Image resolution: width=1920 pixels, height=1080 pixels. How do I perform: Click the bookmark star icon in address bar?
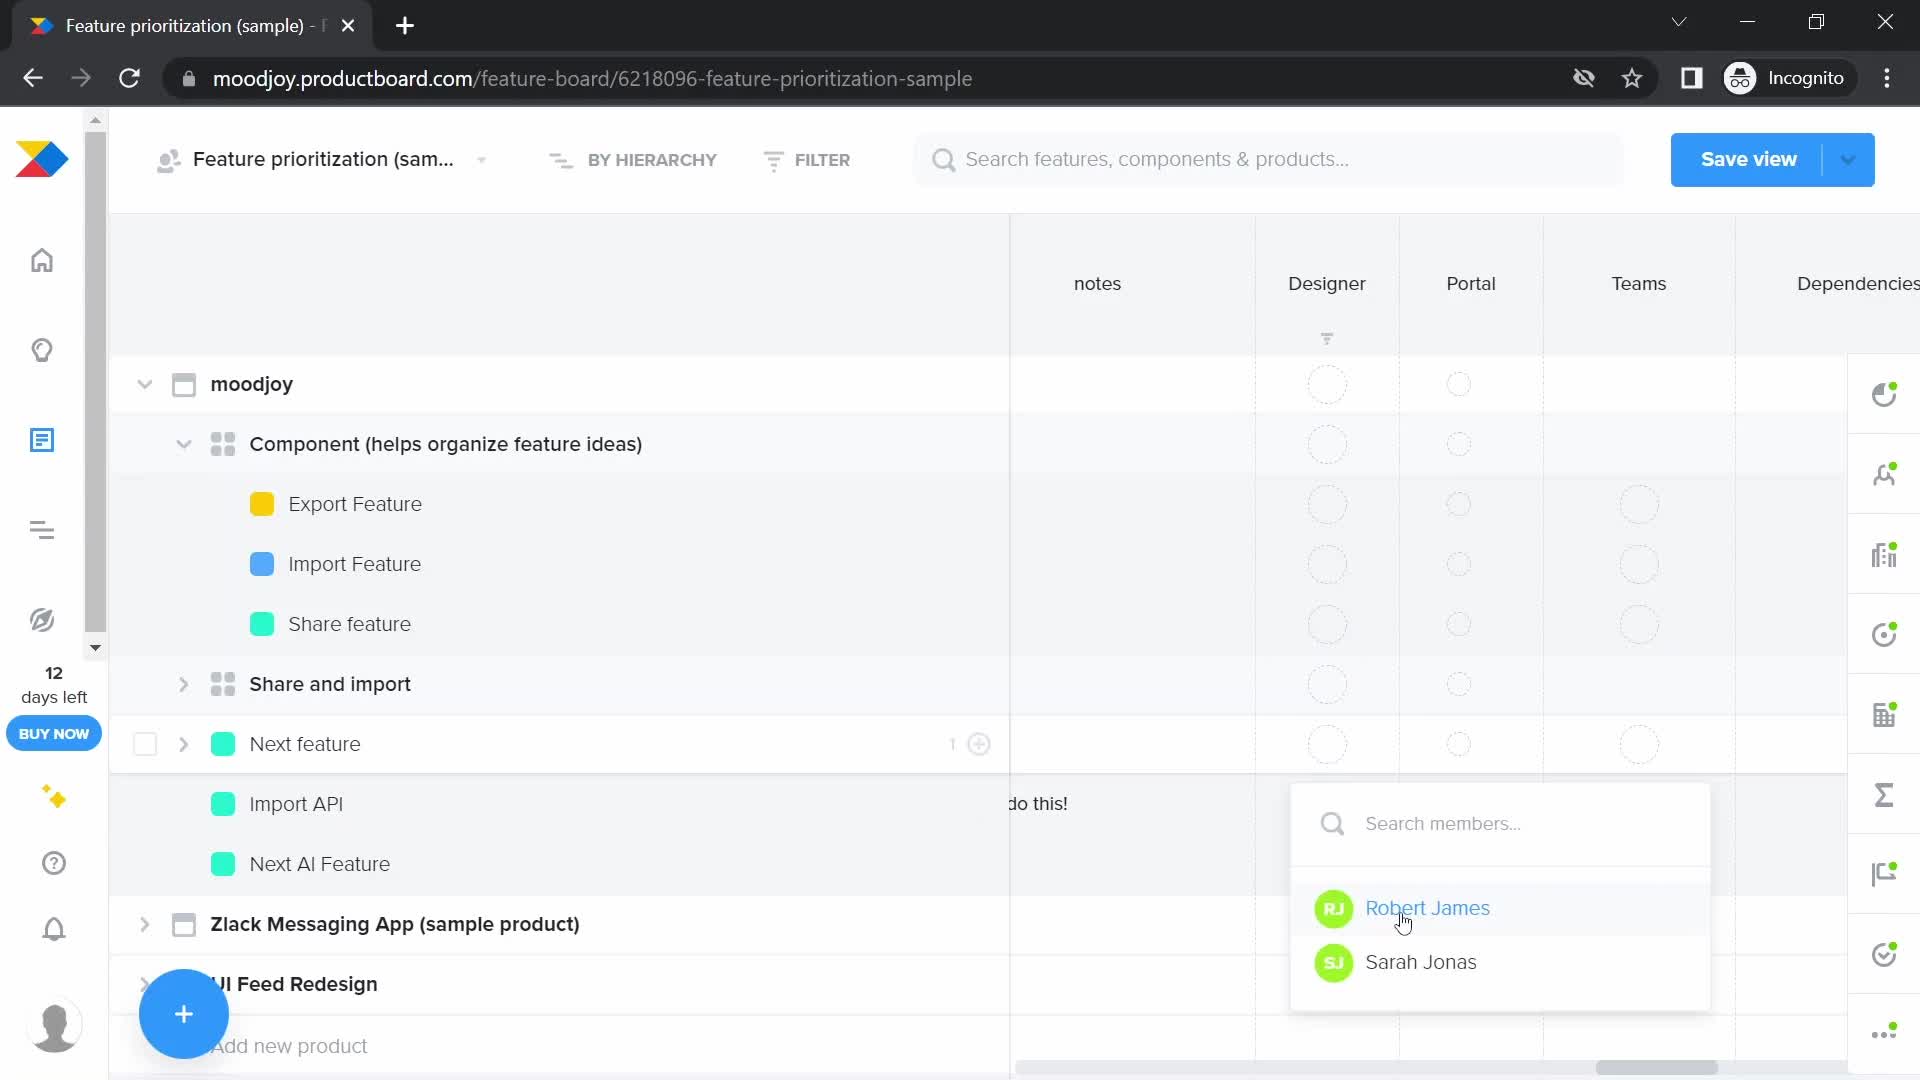coord(1632,78)
